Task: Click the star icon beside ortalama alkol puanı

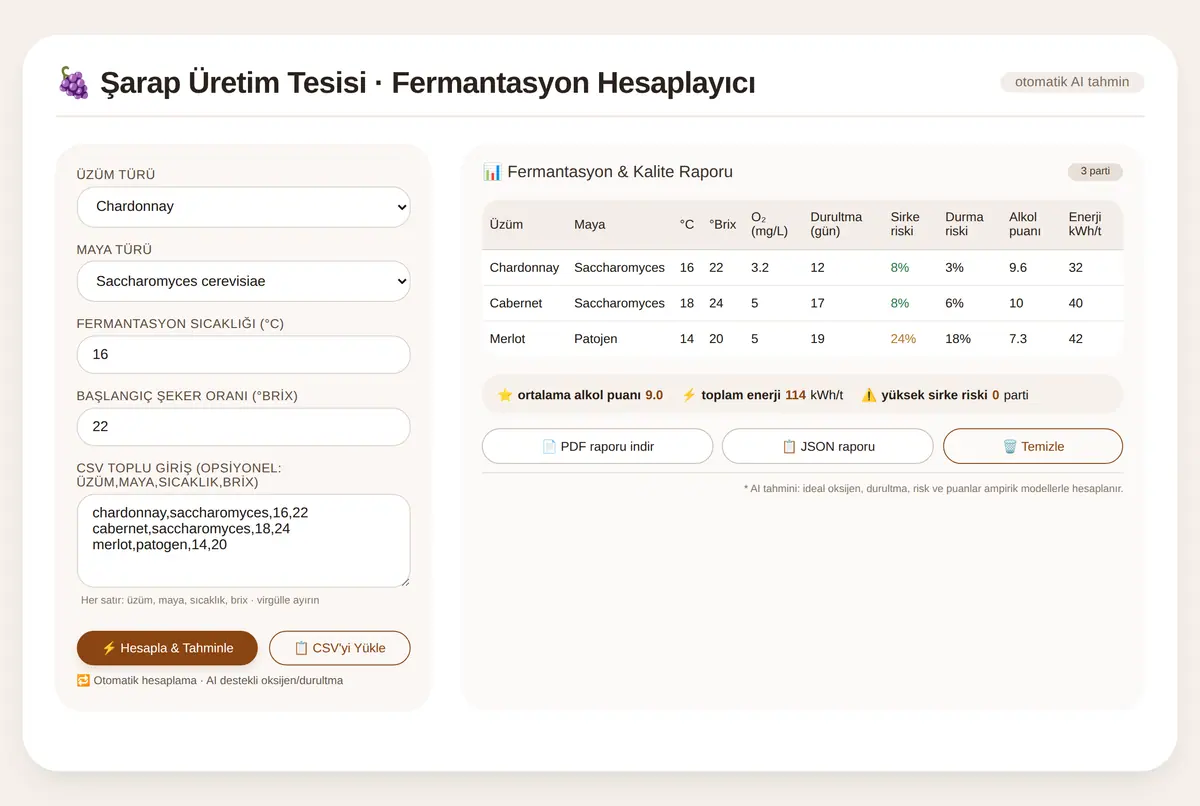Action: tap(505, 395)
